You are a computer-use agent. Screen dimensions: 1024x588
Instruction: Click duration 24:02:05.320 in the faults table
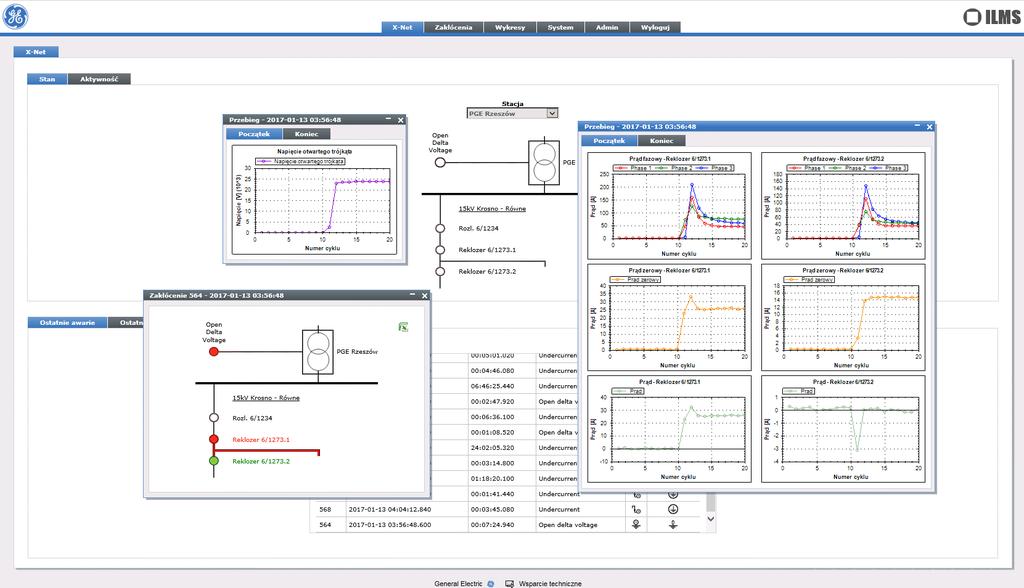click(492, 448)
